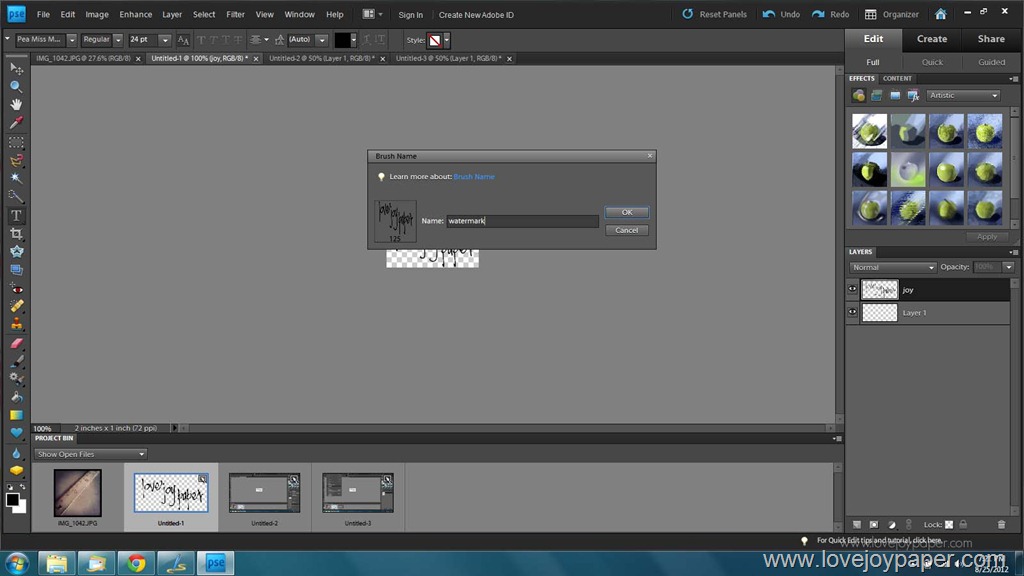The height and width of the screenshot is (576, 1024).
Task: Toggle Strikethrough text style
Action: point(238,40)
